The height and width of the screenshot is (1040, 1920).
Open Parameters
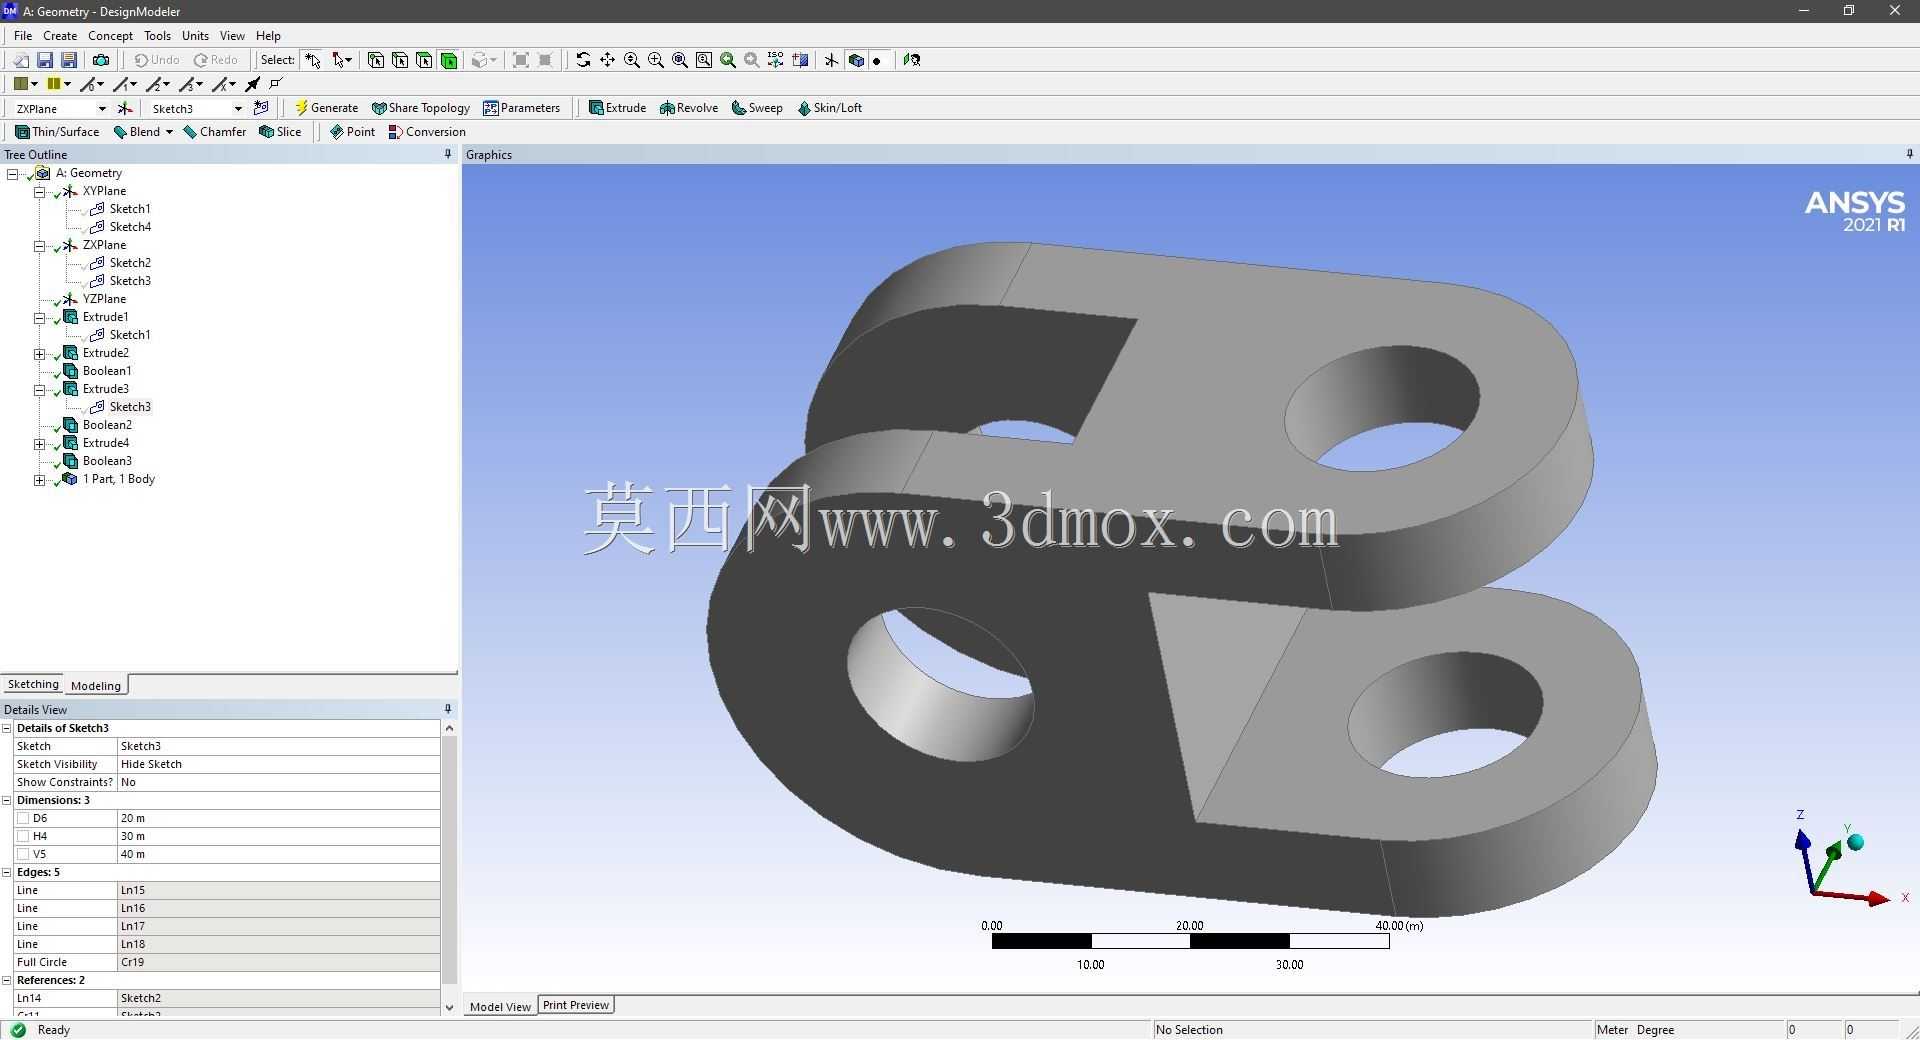(521, 108)
